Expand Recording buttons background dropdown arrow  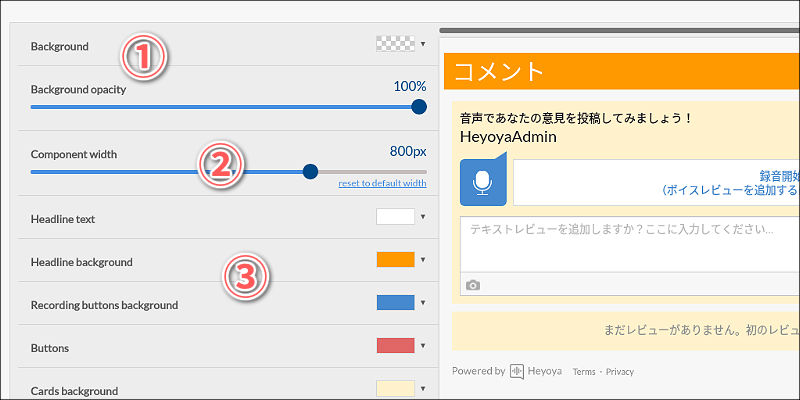pyautogui.click(x=422, y=303)
